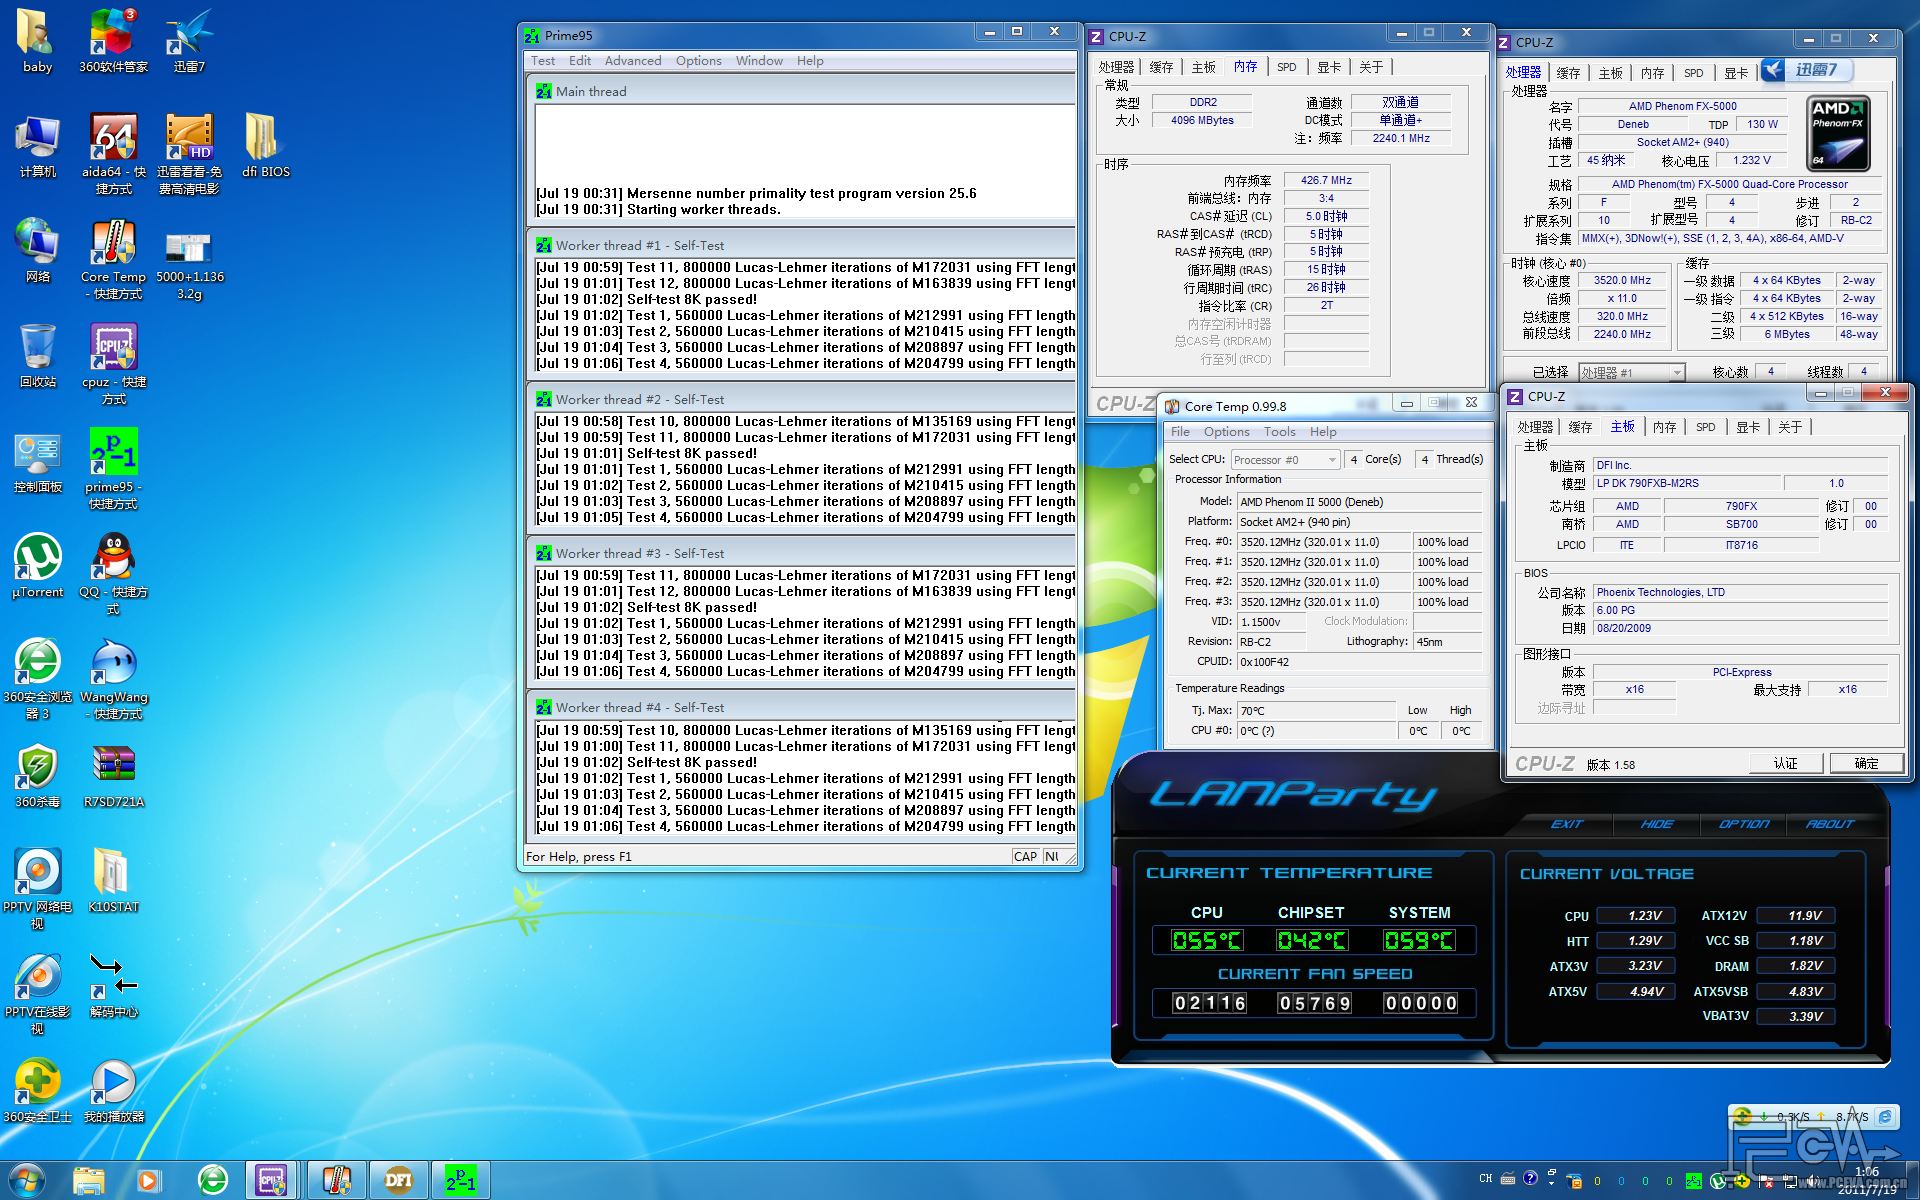This screenshot has width=1920, height=1200.
Task: Open the 5000+1.136 3.2g file icon
Action: point(189,259)
